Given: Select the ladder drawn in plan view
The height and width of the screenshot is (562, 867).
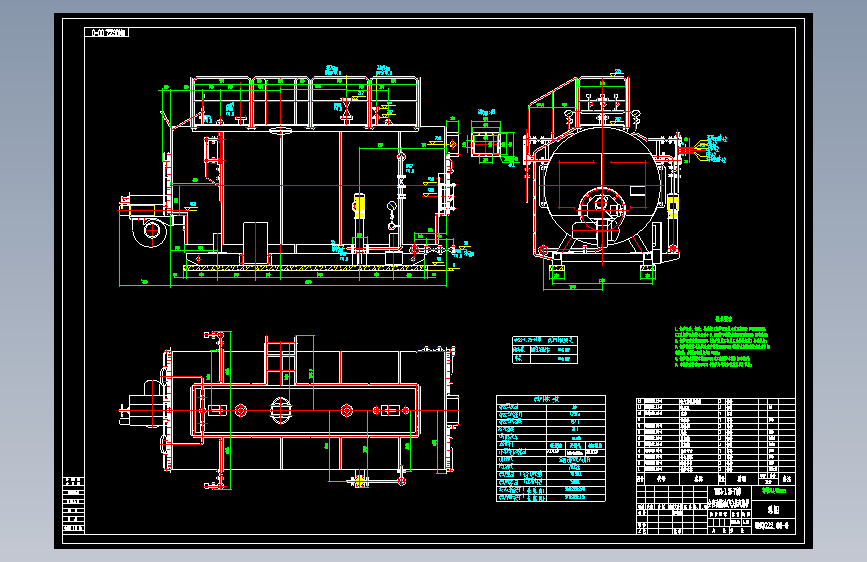Looking at the screenshot, I should tap(280, 360).
